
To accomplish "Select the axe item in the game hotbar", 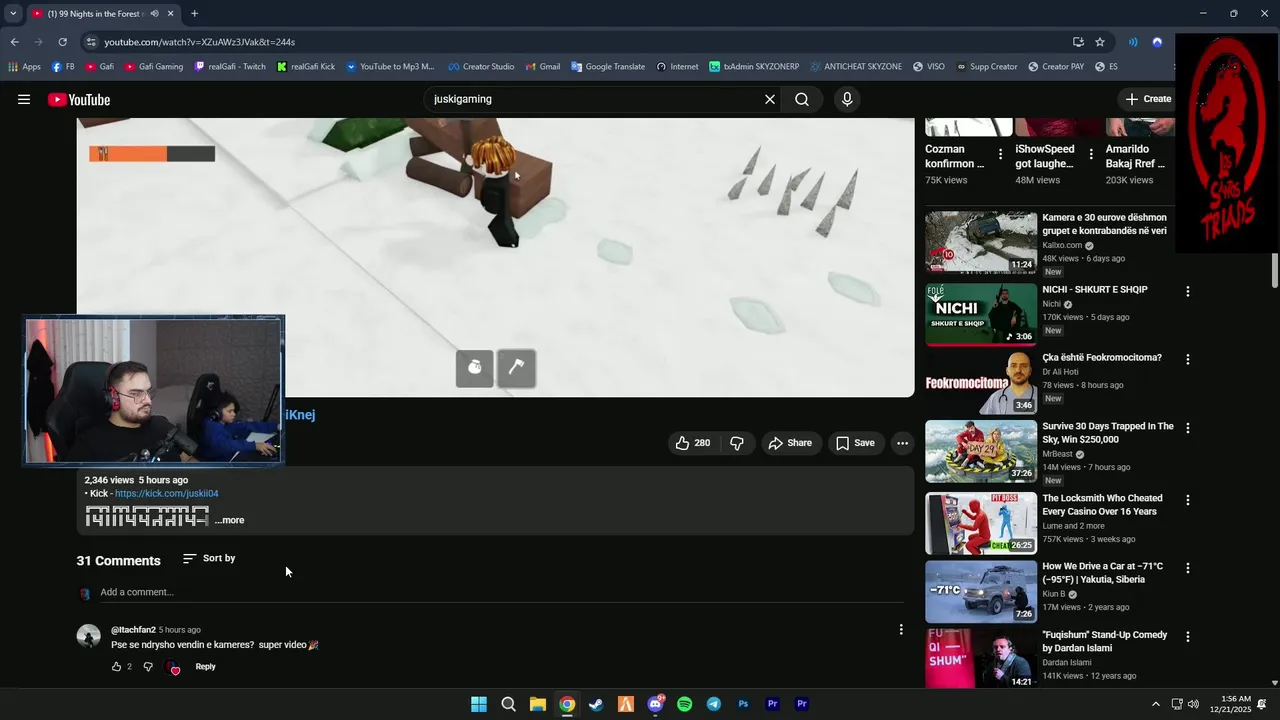I will pyautogui.click(x=516, y=368).
